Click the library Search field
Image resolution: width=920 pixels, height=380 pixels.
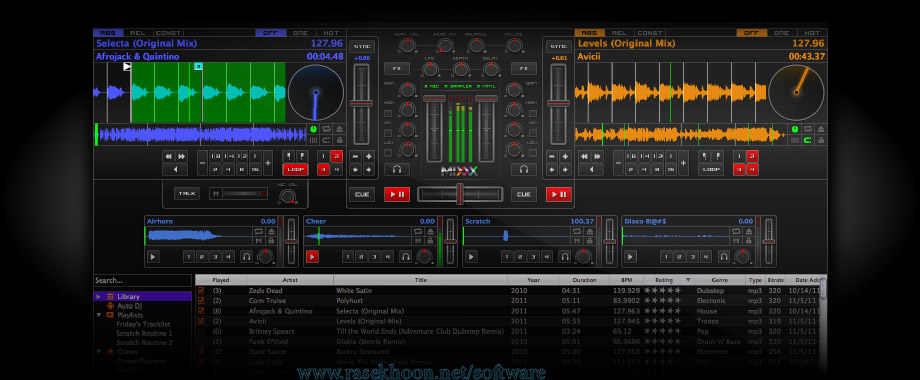[143, 280]
